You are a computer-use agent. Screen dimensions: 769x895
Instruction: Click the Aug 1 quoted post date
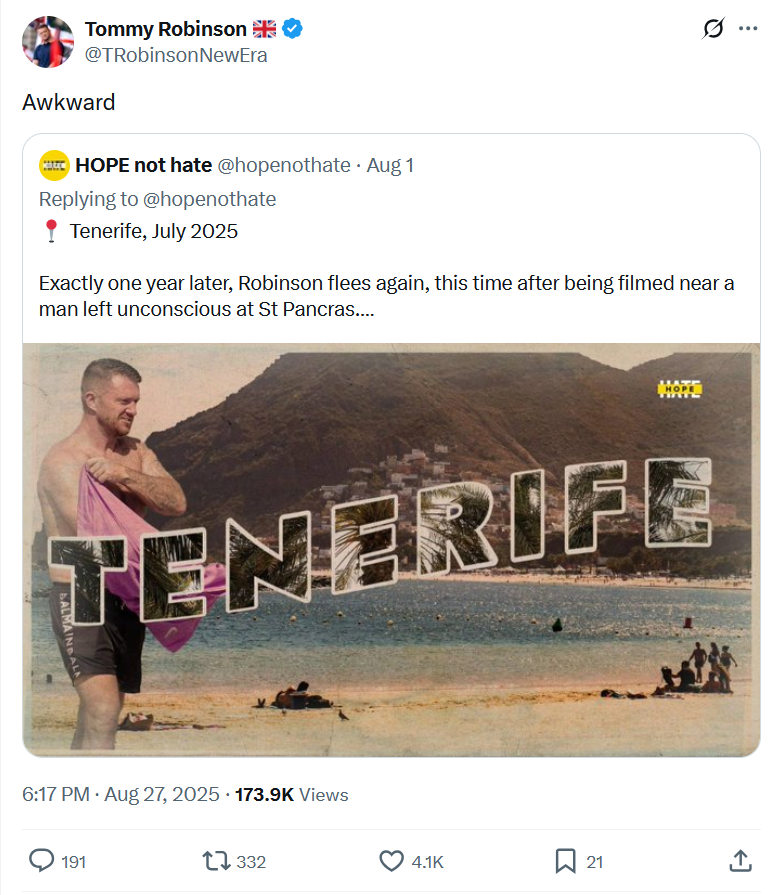click(390, 165)
